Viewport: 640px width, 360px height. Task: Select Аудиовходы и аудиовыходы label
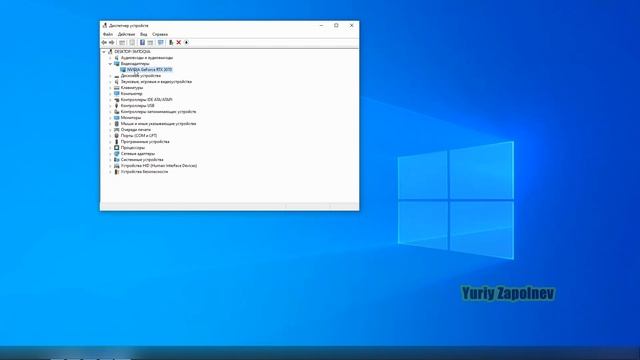[x=147, y=58]
